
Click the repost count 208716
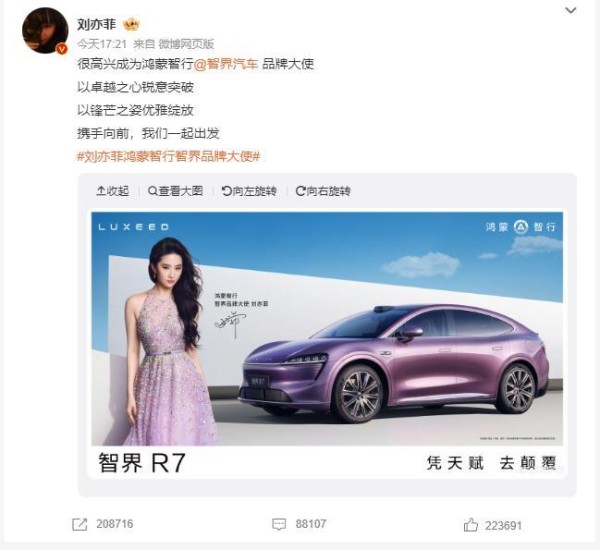click(115, 524)
